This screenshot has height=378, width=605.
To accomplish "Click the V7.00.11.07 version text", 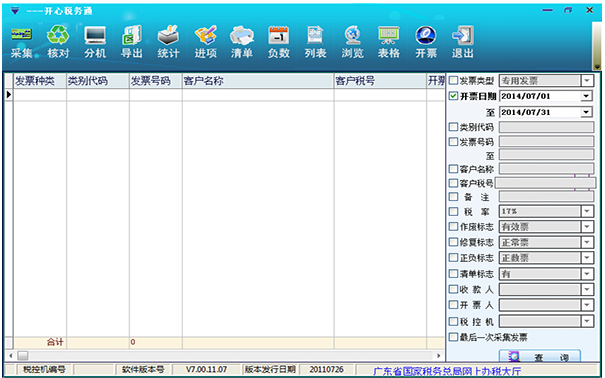I will 206,370.
